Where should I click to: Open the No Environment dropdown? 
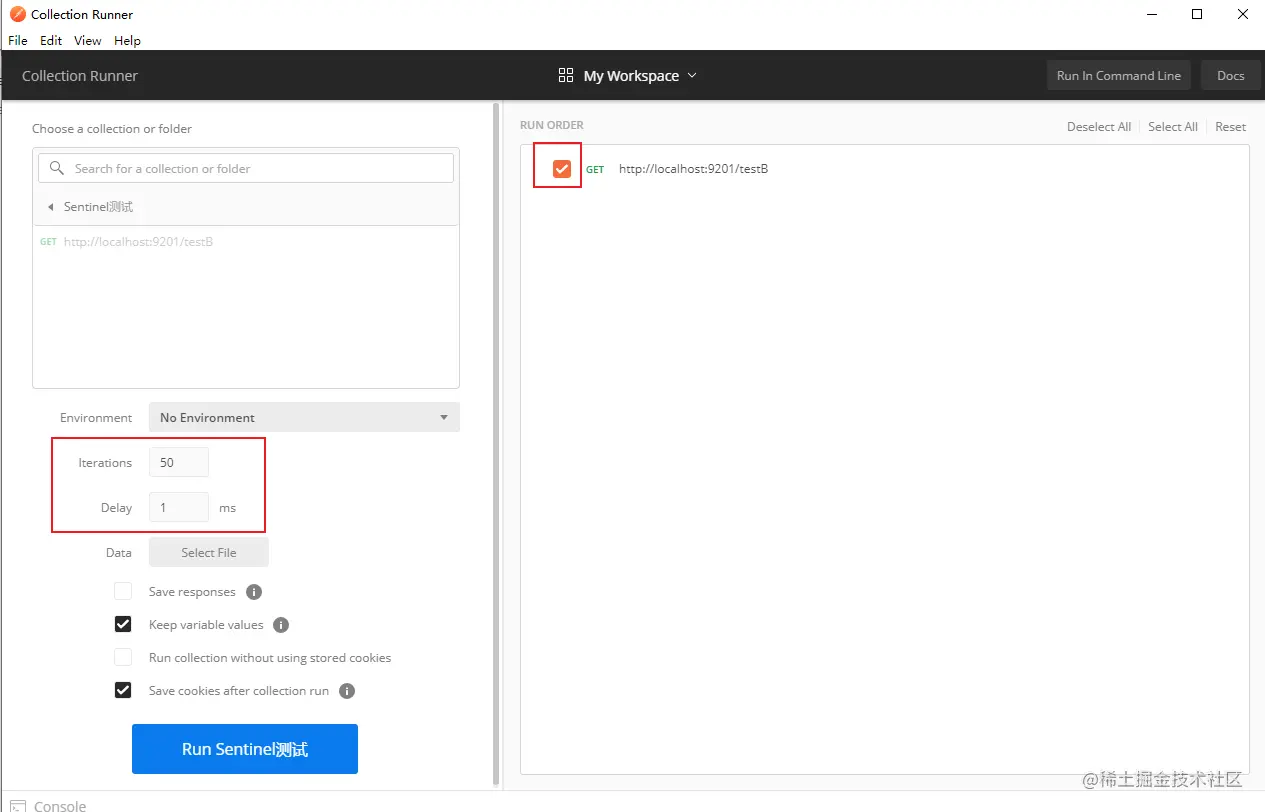click(304, 417)
